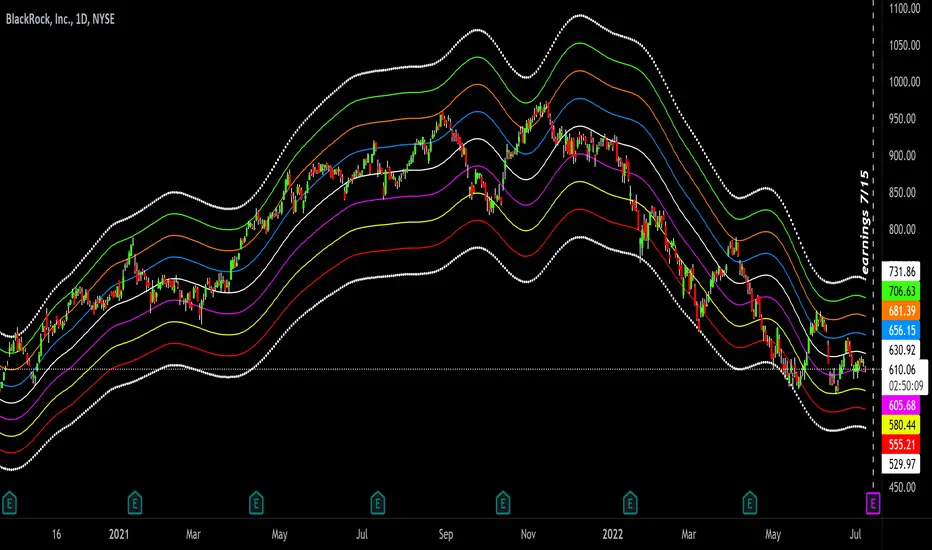Click the Jul label beside the purple E marker
Image resolution: width=932 pixels, height=550 pixels.
coord(855,534)
